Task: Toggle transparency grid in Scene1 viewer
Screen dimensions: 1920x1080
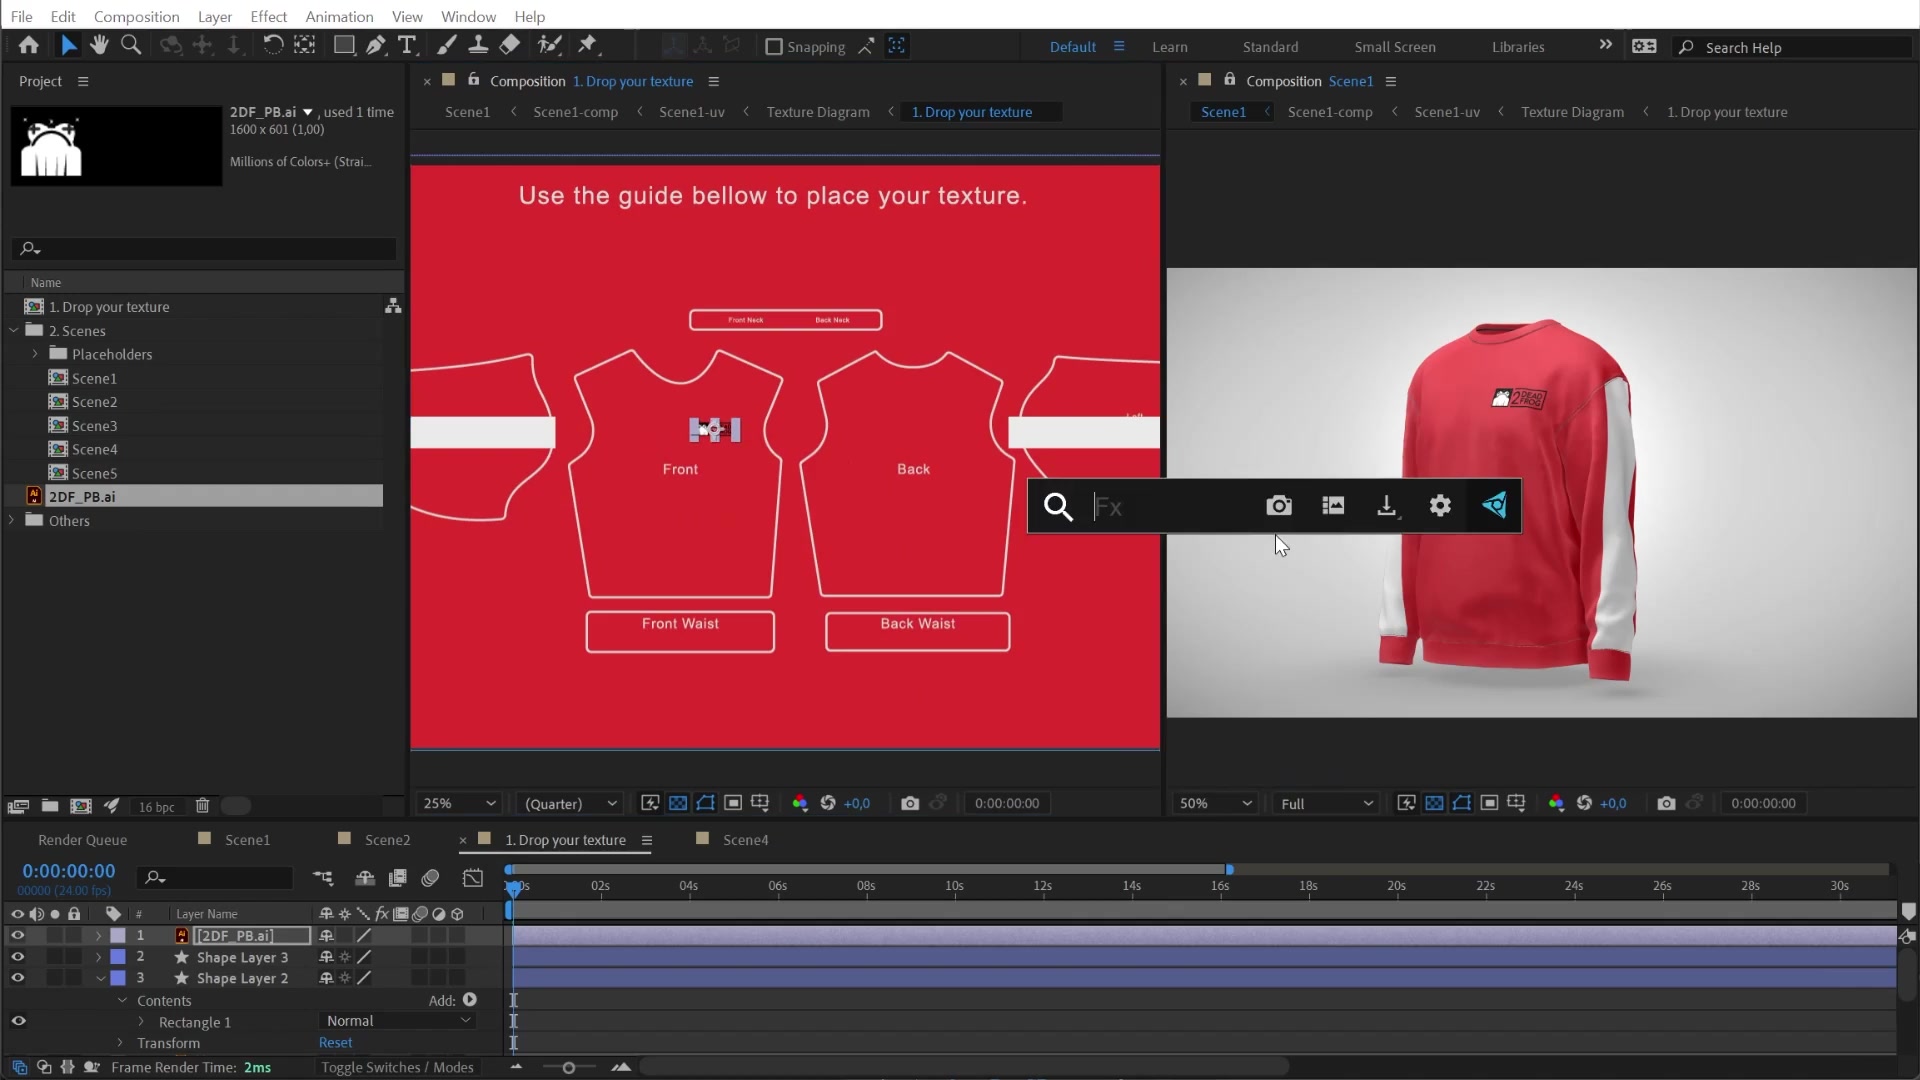Action: point(1434,803)
